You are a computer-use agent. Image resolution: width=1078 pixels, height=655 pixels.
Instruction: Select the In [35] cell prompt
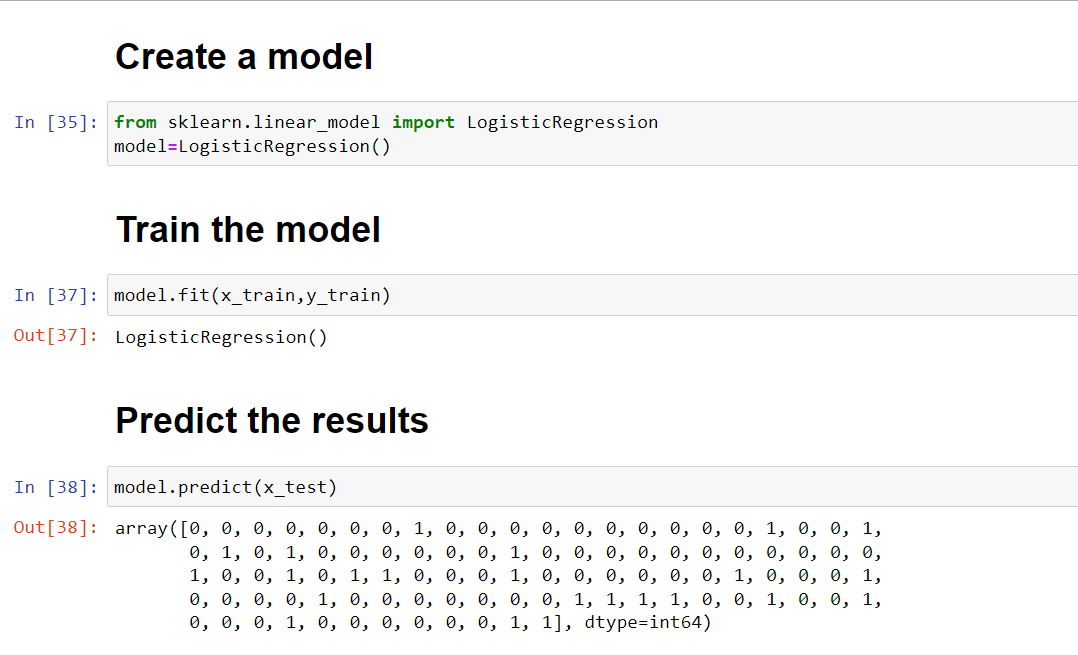[56, 123]
